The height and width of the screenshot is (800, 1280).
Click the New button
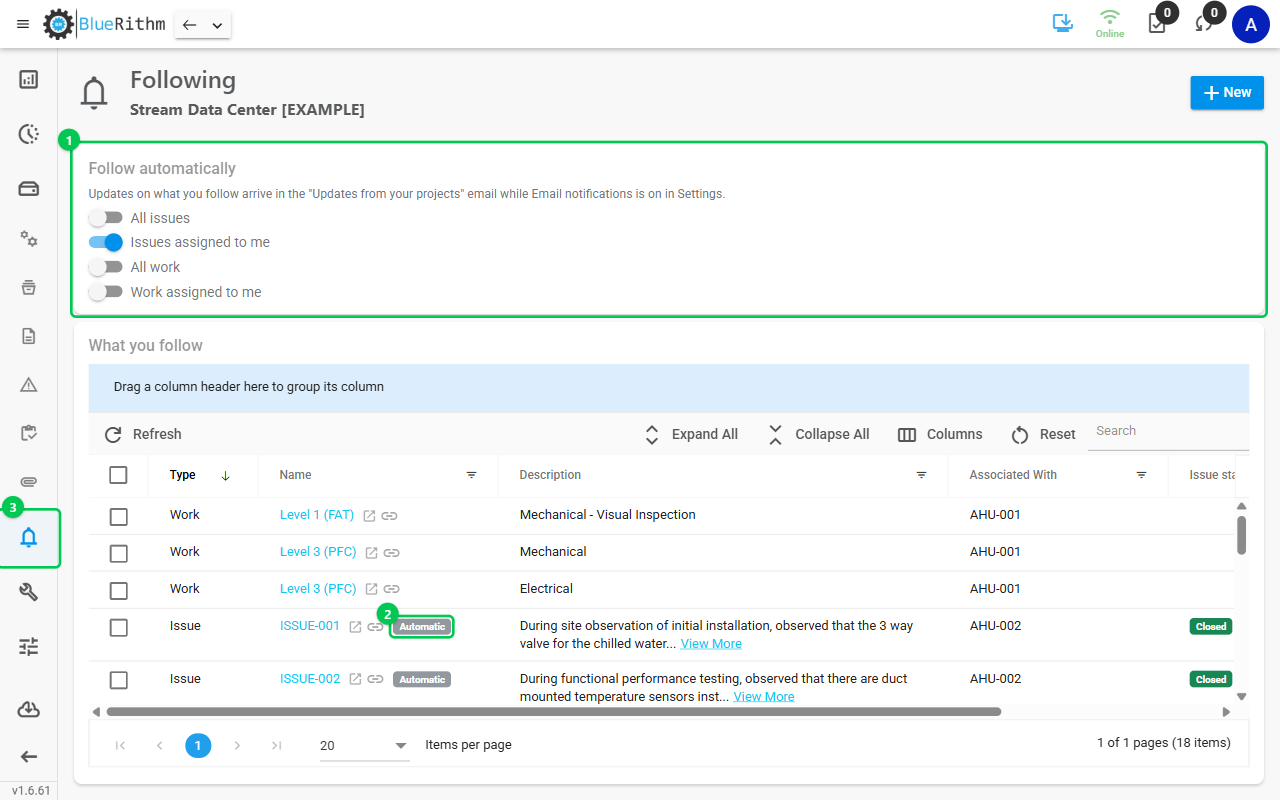click(1227, 92)
